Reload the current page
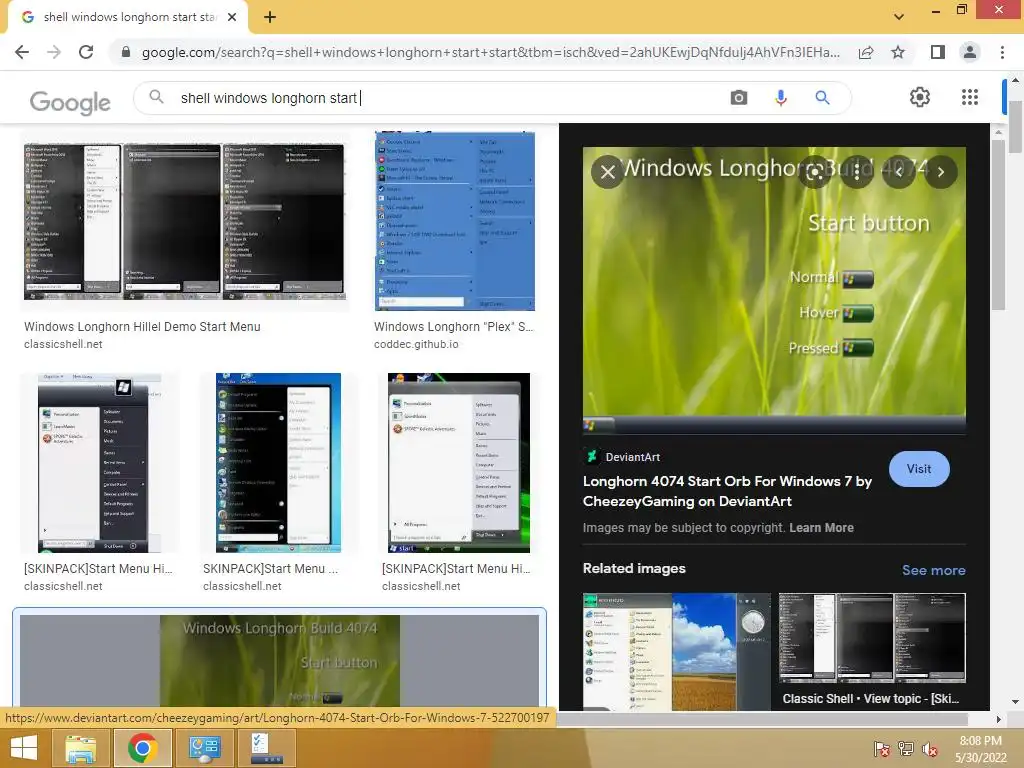 click(x=86, y=52)
